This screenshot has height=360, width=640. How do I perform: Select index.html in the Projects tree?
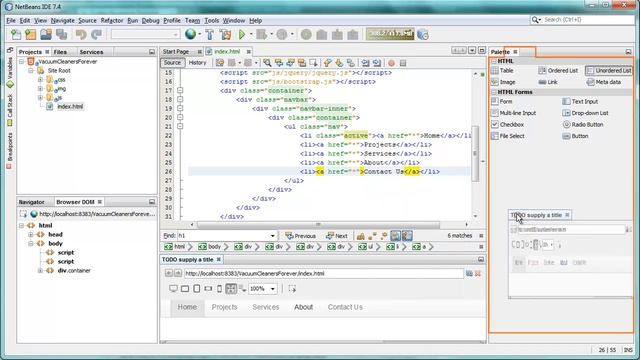coord(70,107)
